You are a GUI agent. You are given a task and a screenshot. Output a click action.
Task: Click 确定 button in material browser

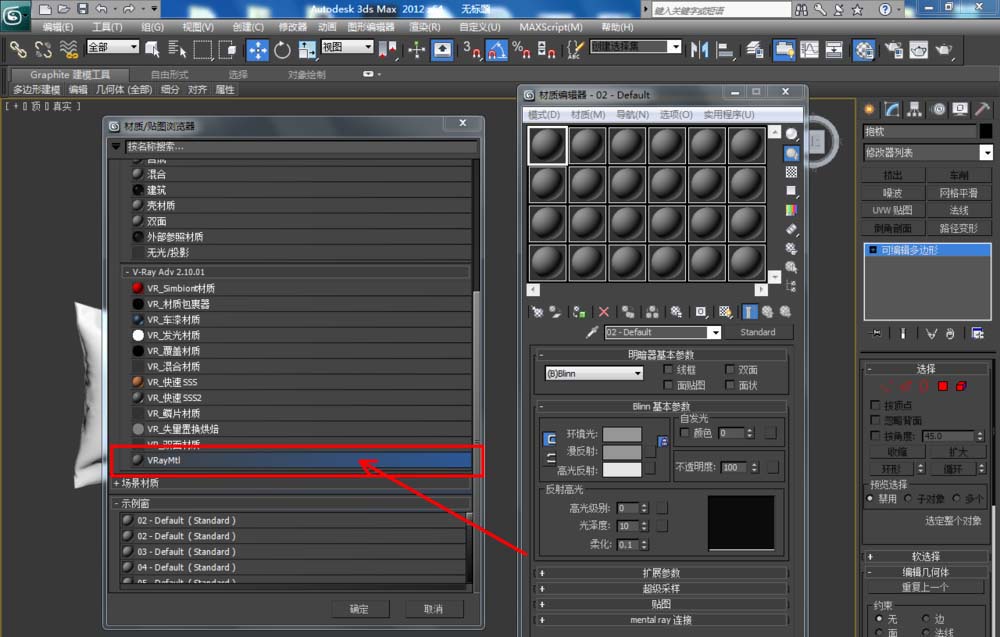pyautogui.click(x=359, y=609)
